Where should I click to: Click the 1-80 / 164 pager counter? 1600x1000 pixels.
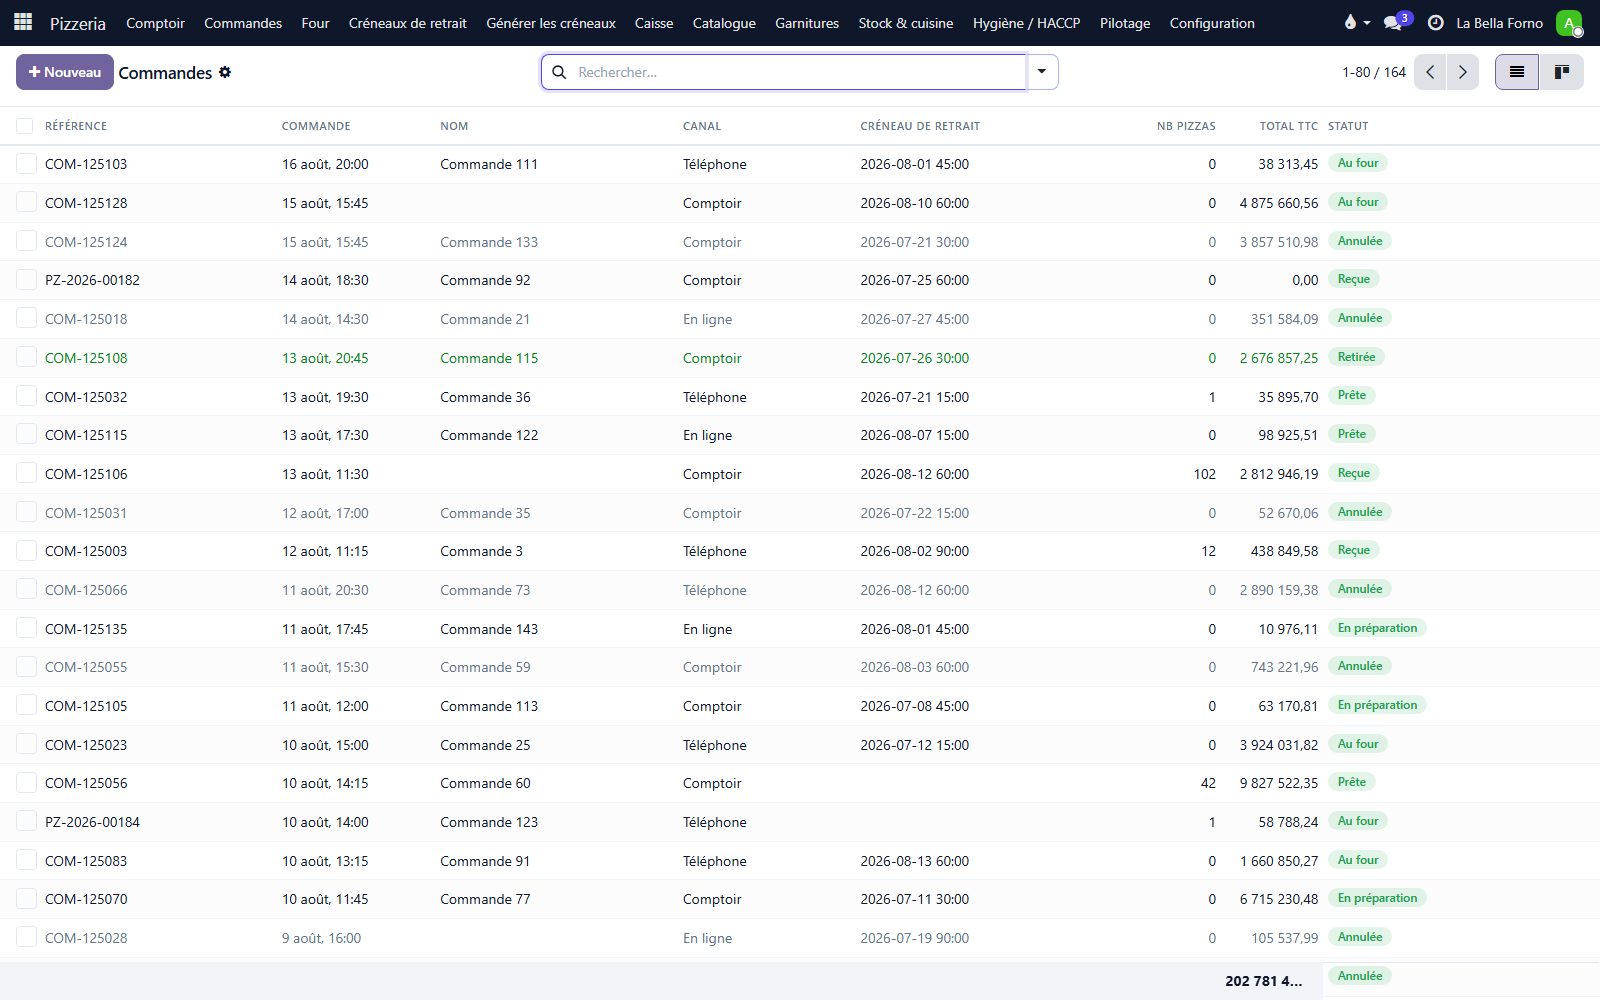(1373, 72)
